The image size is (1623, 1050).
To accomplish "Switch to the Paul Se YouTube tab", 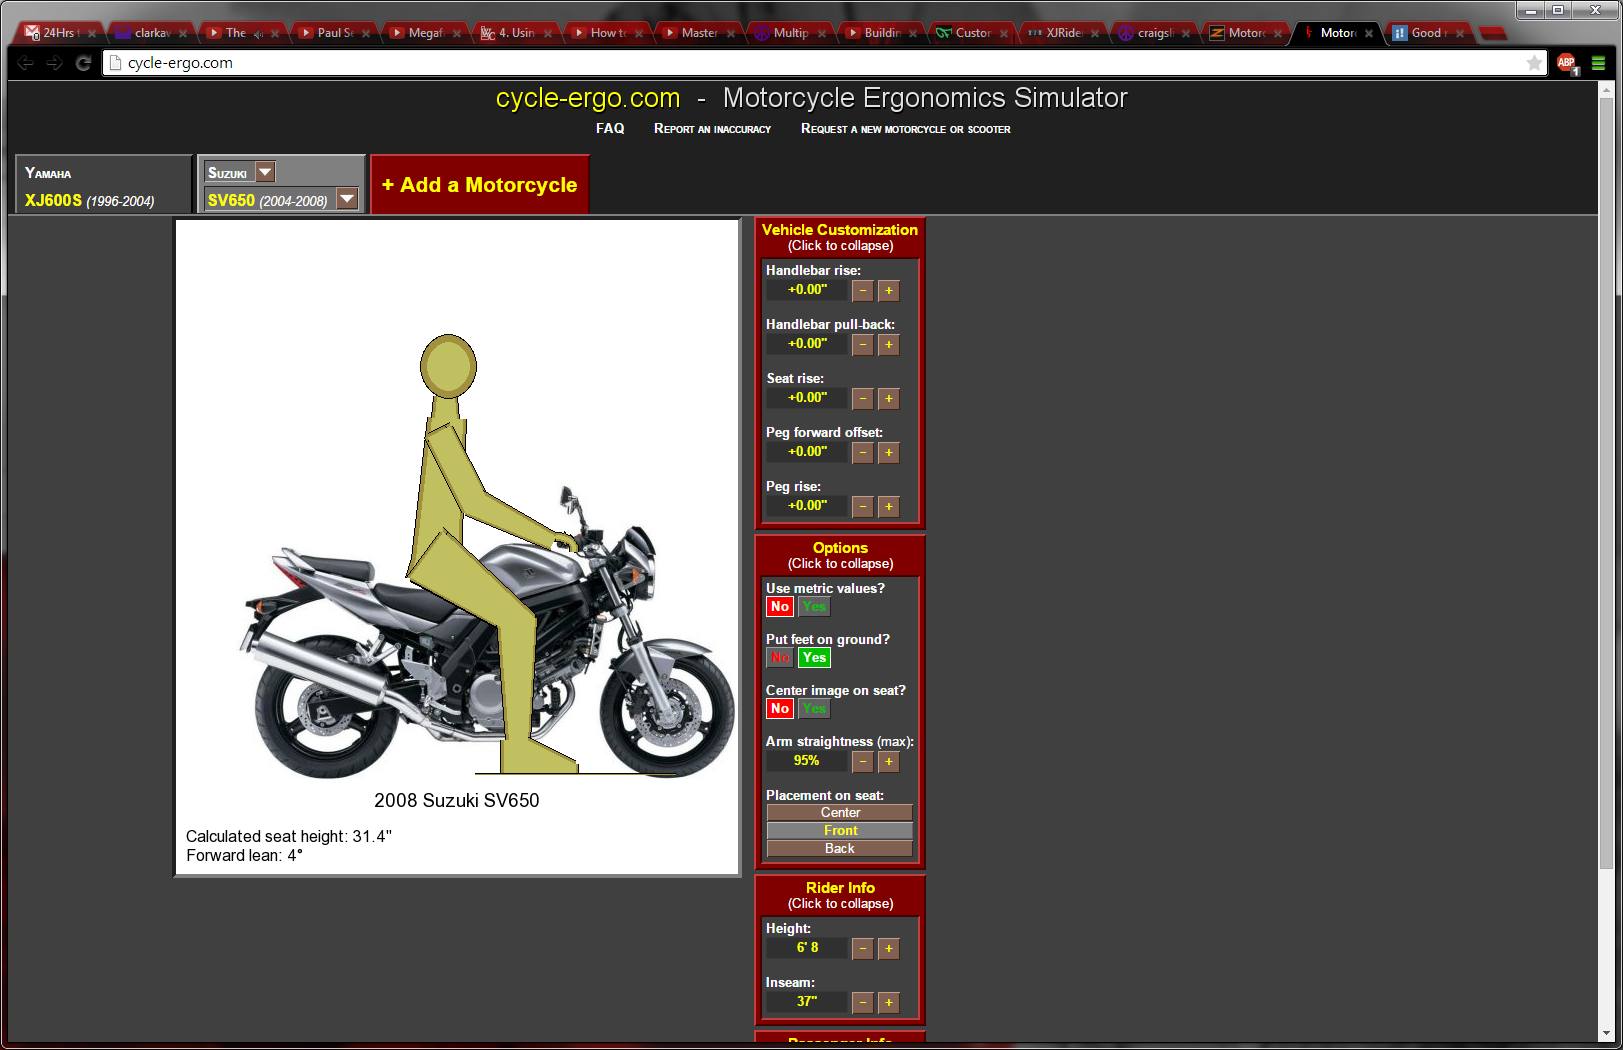I will point(333,33).
